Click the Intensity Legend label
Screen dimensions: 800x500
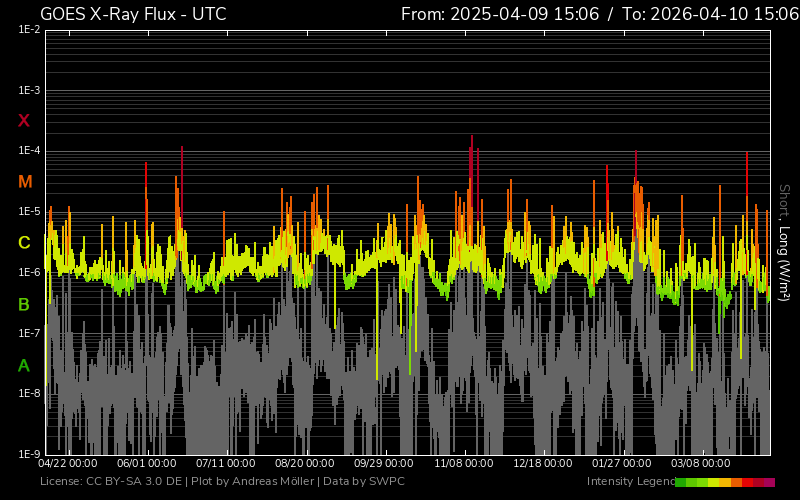coord(629,482)
